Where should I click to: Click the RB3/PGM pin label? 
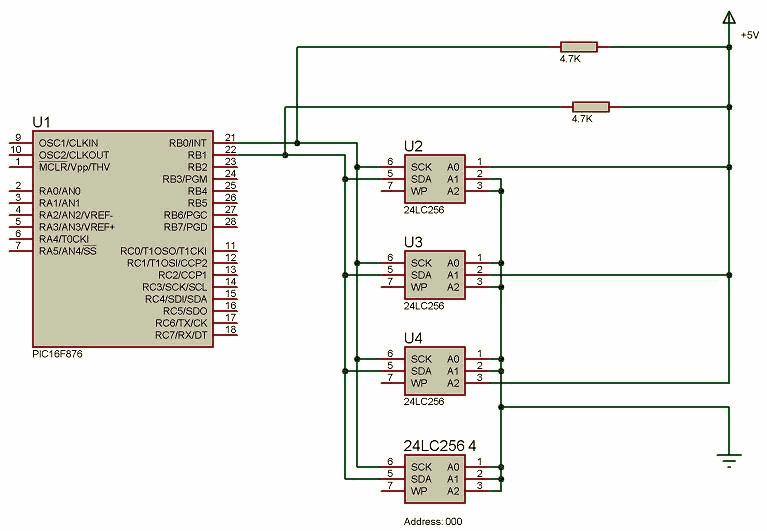(x=185, y=179)
